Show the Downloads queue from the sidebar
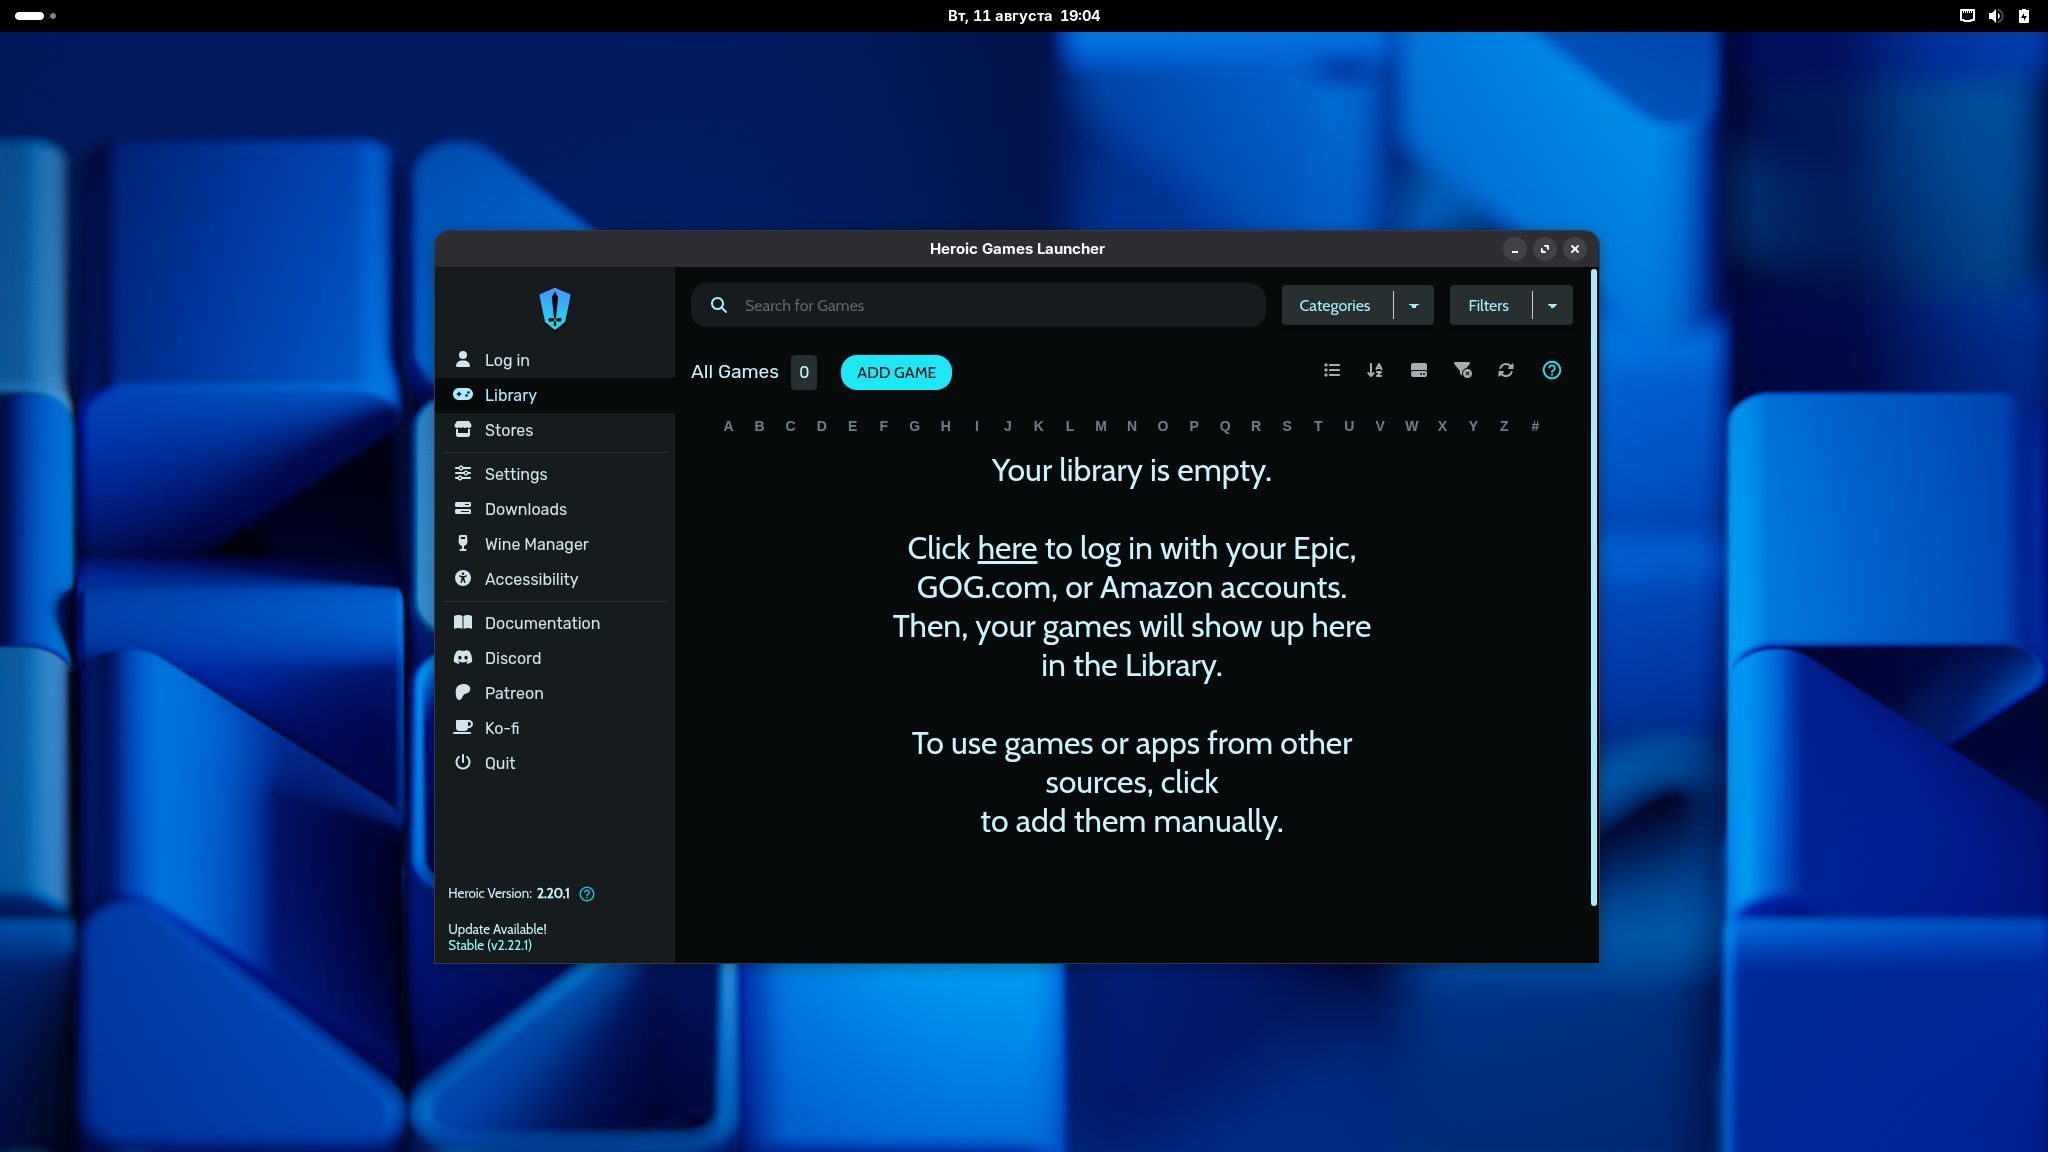 (555, 509)
